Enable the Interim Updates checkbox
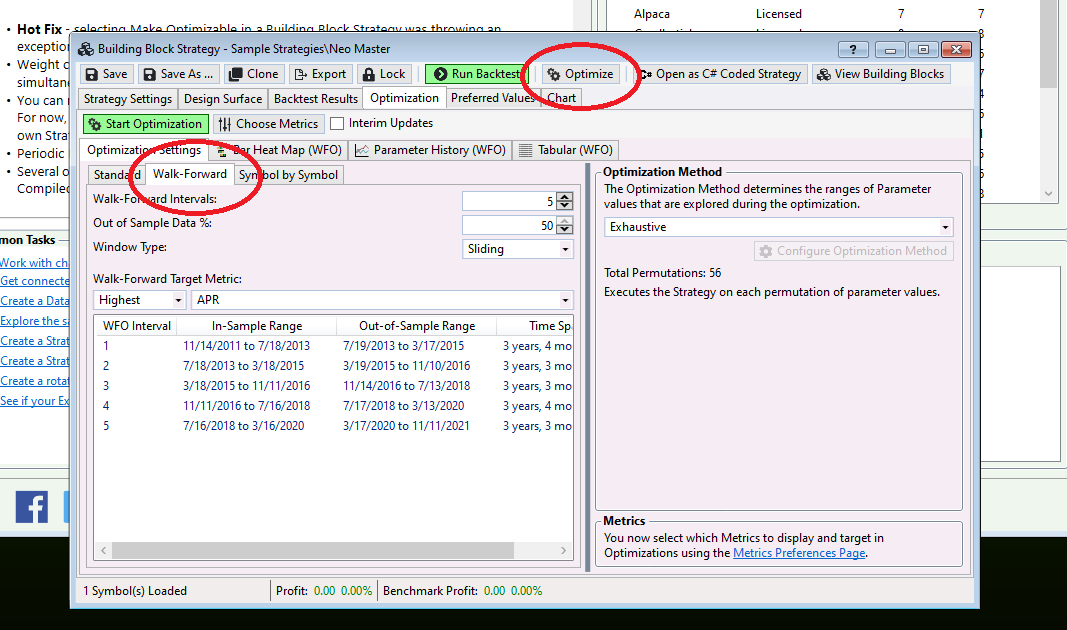The width and height of the screenshot is (1067, 630). pos(337,124)
